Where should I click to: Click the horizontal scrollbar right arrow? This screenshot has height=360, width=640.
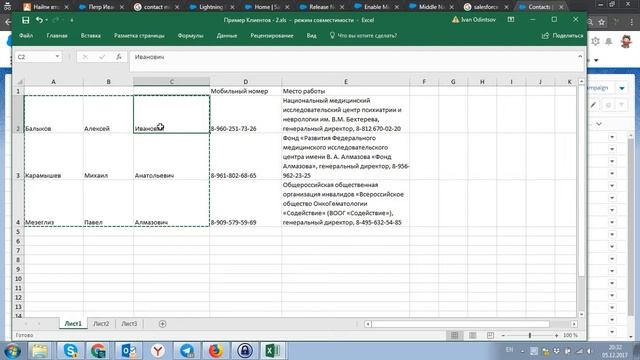pyautogui.click(x=574, y=324)
